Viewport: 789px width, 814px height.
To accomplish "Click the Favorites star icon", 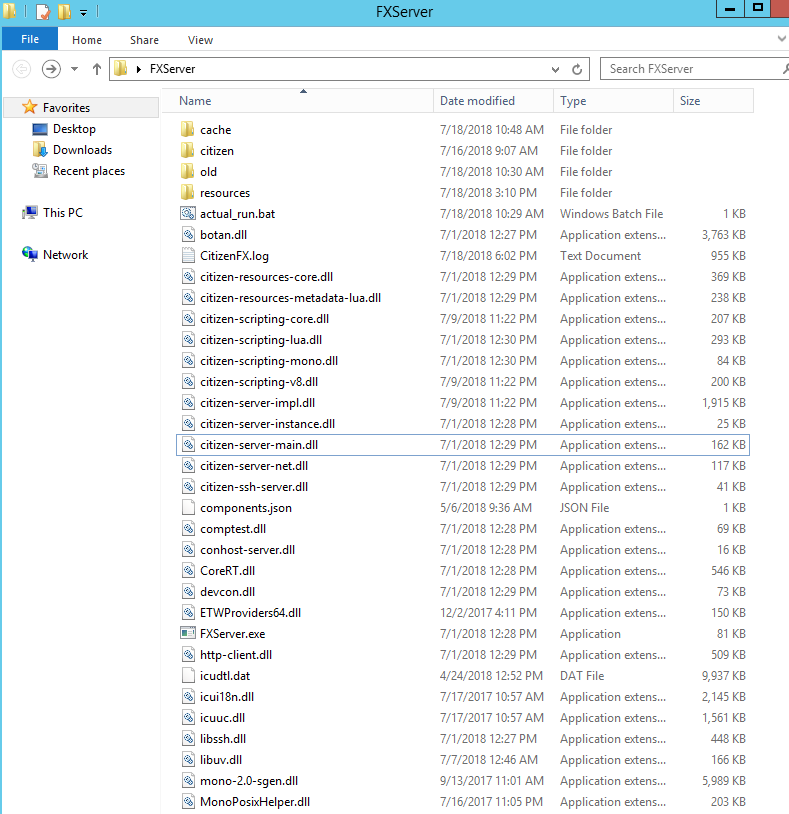I will (30, 107).
